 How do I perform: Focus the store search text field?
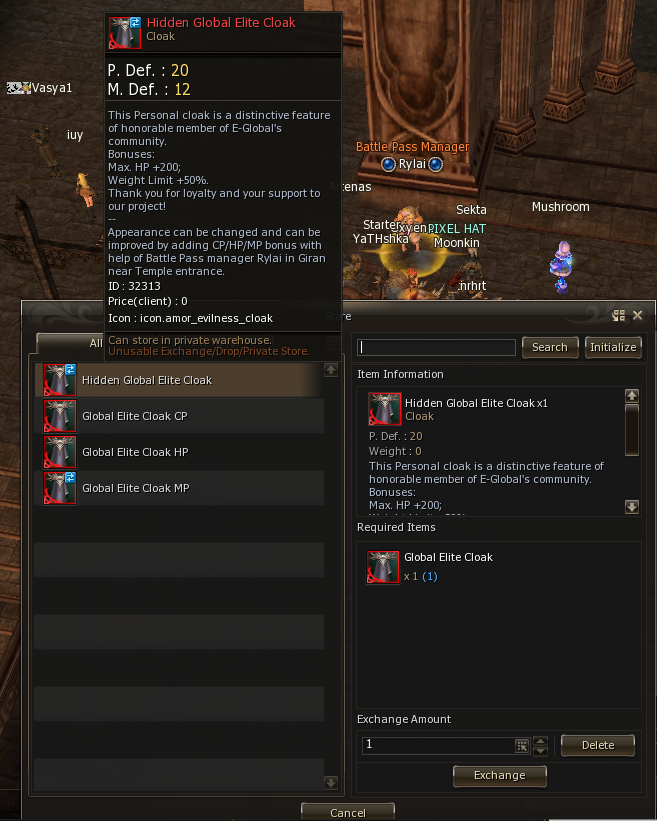point(436,347)
